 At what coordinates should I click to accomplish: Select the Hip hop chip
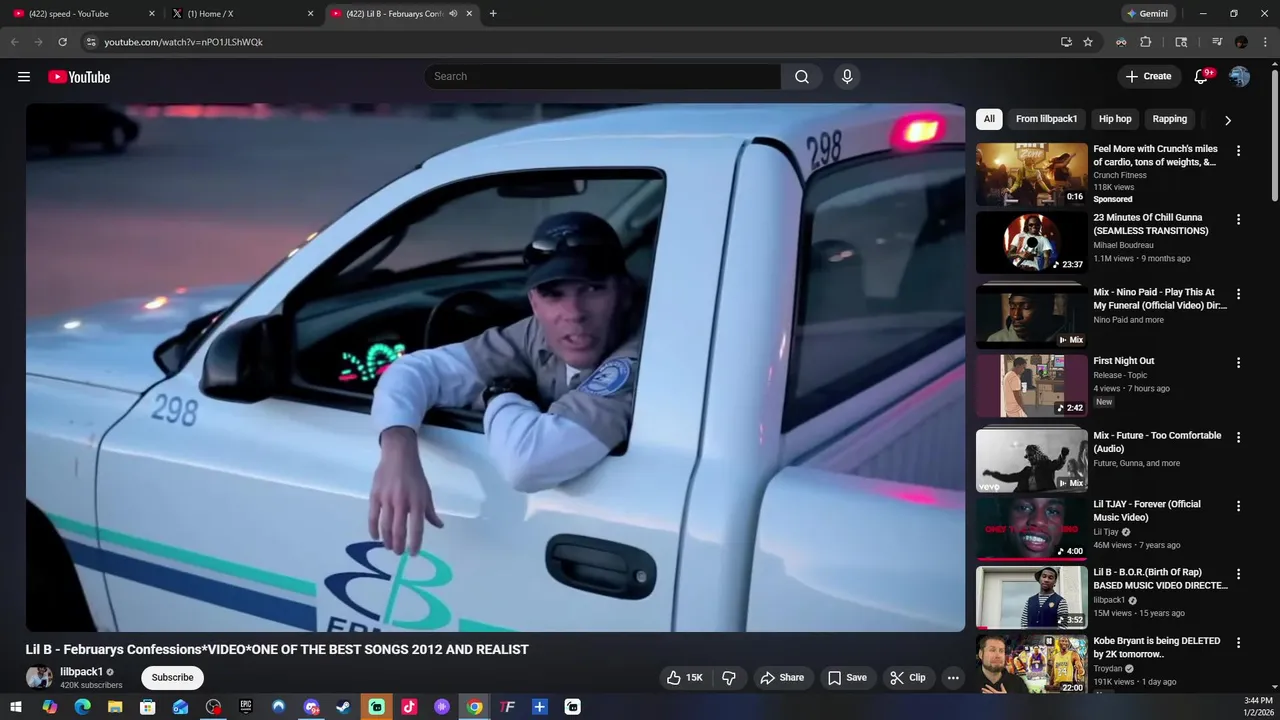1115,119
